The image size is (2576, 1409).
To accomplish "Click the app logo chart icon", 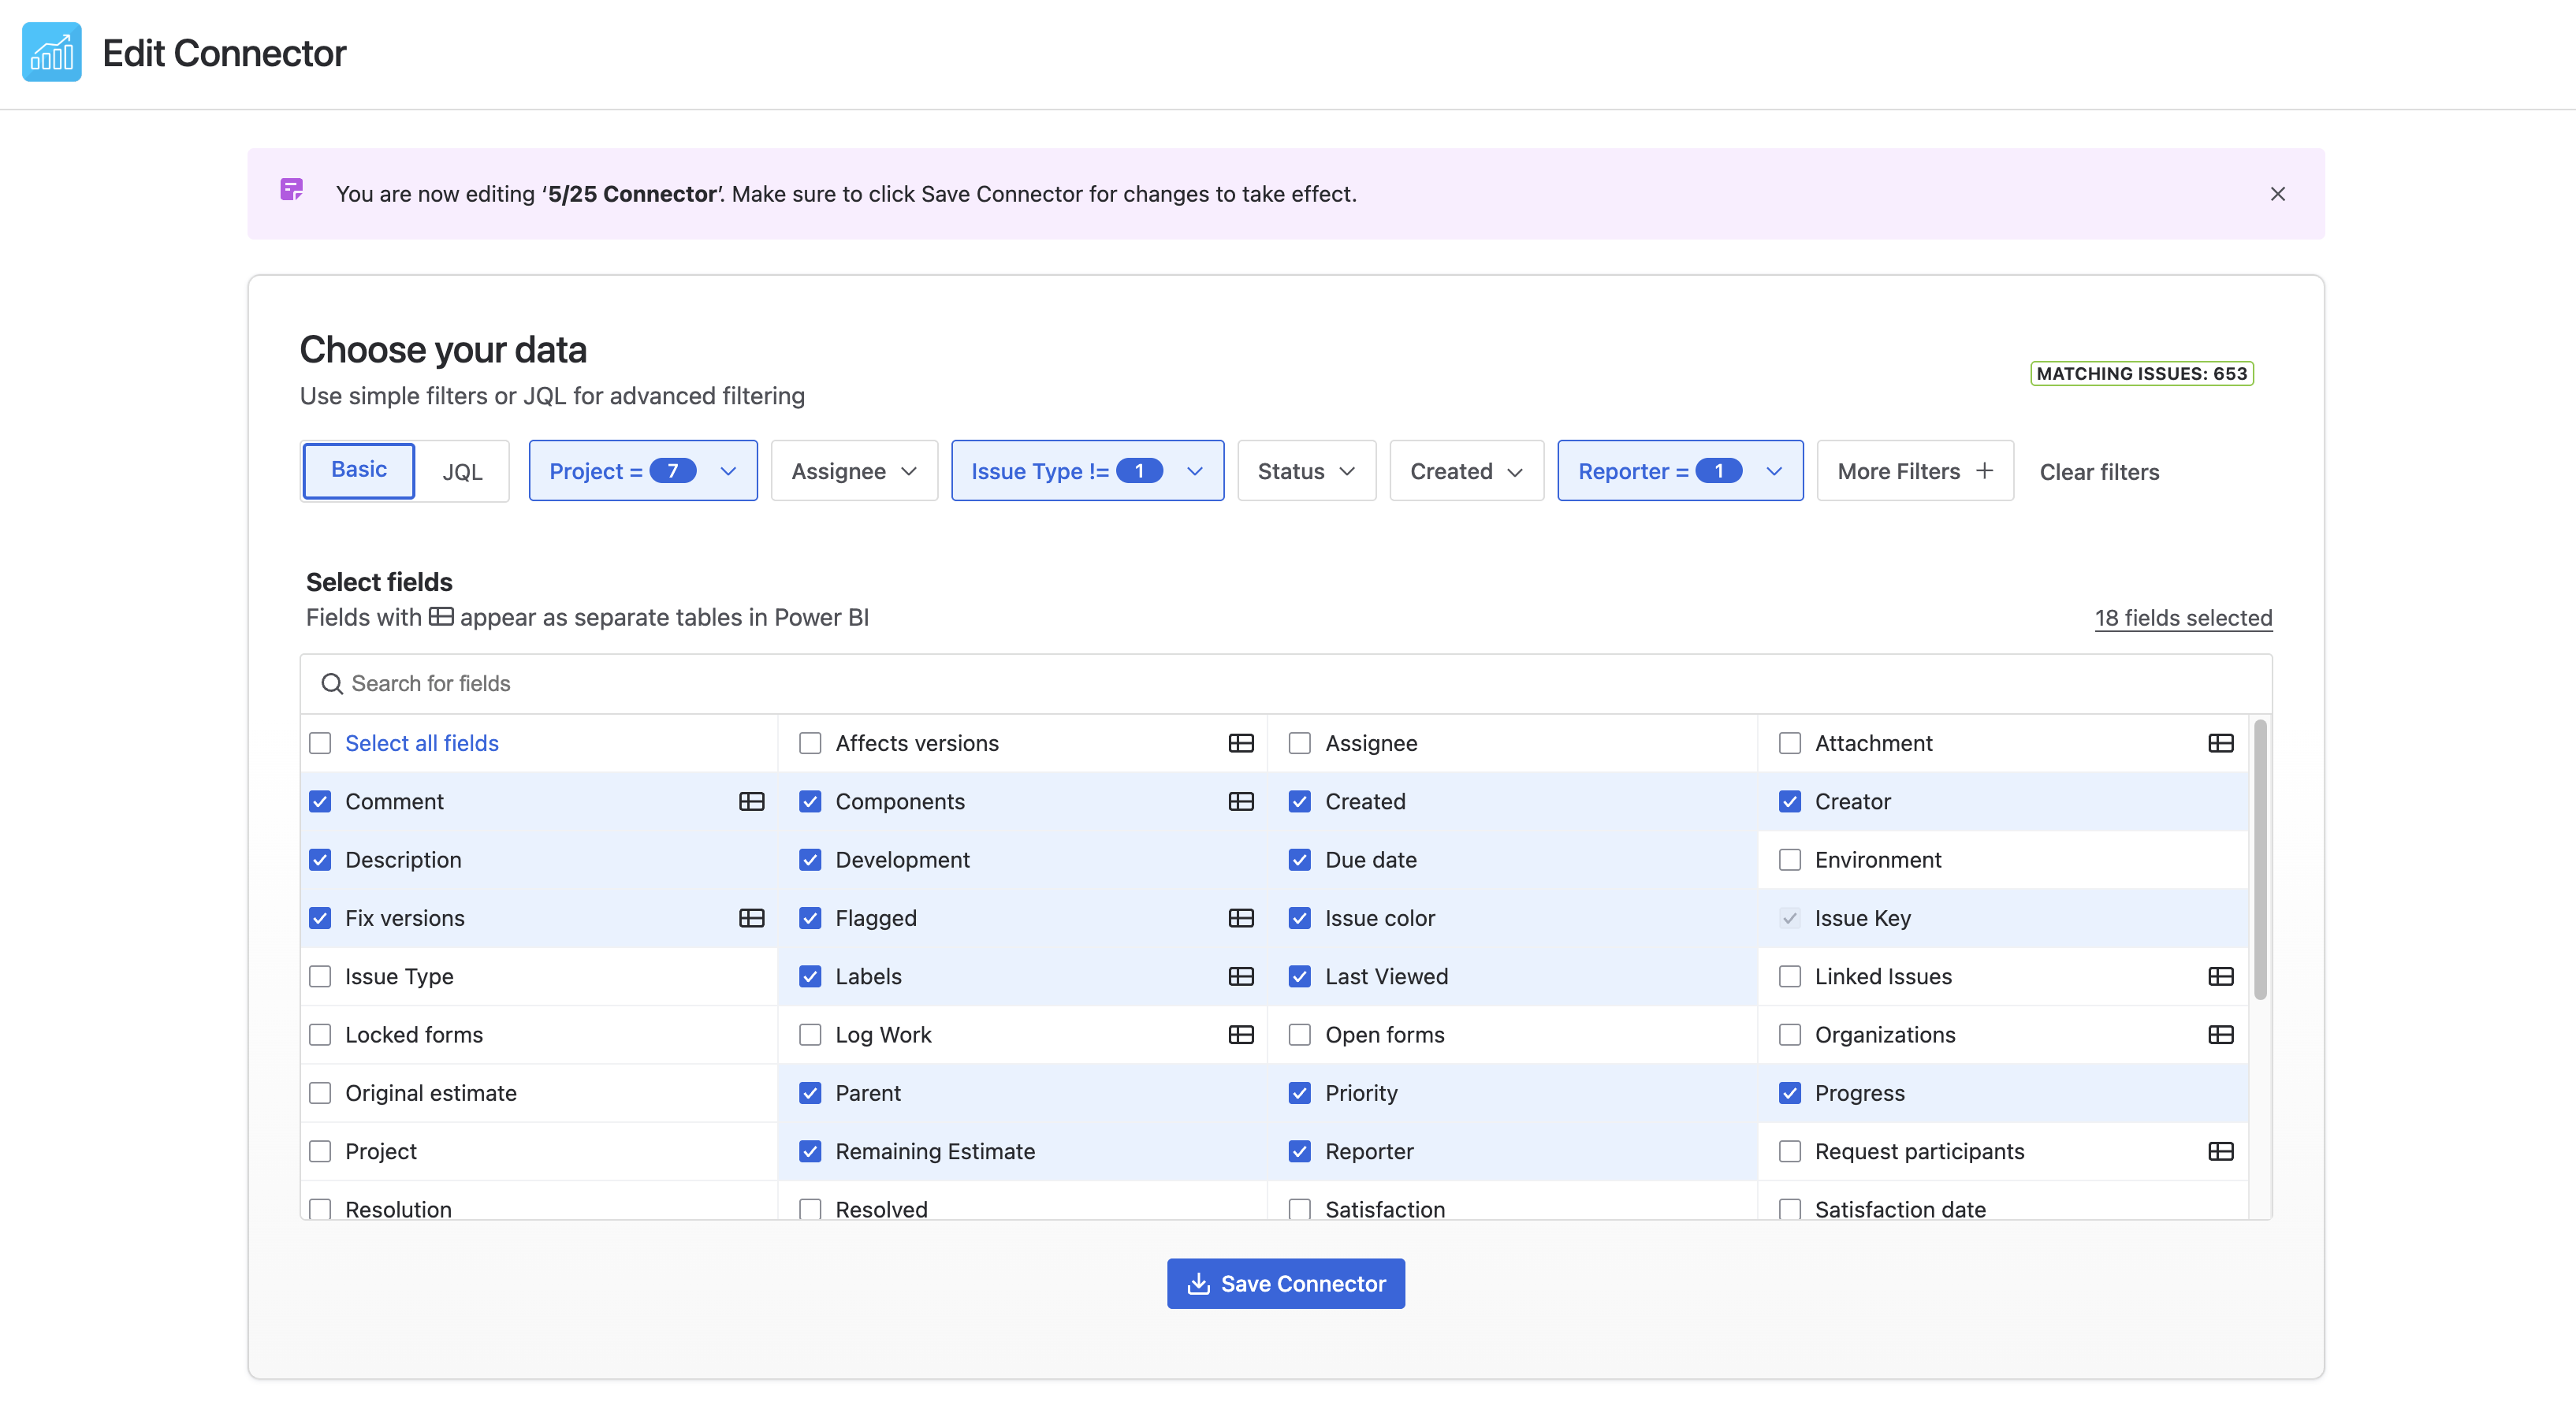I will pos(51,52).
